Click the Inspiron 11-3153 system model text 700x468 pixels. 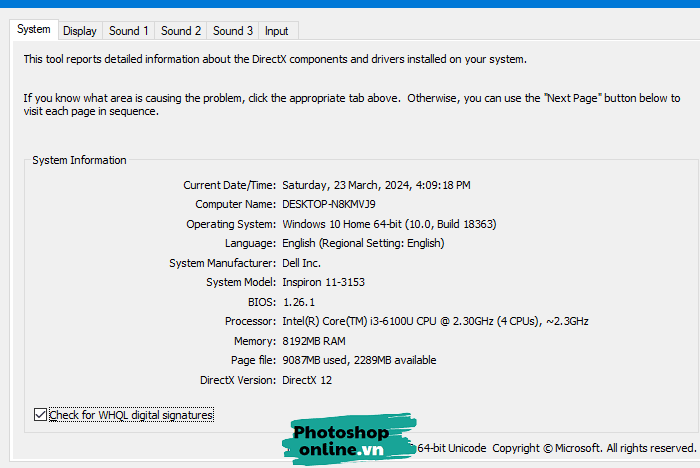point(325,282)
